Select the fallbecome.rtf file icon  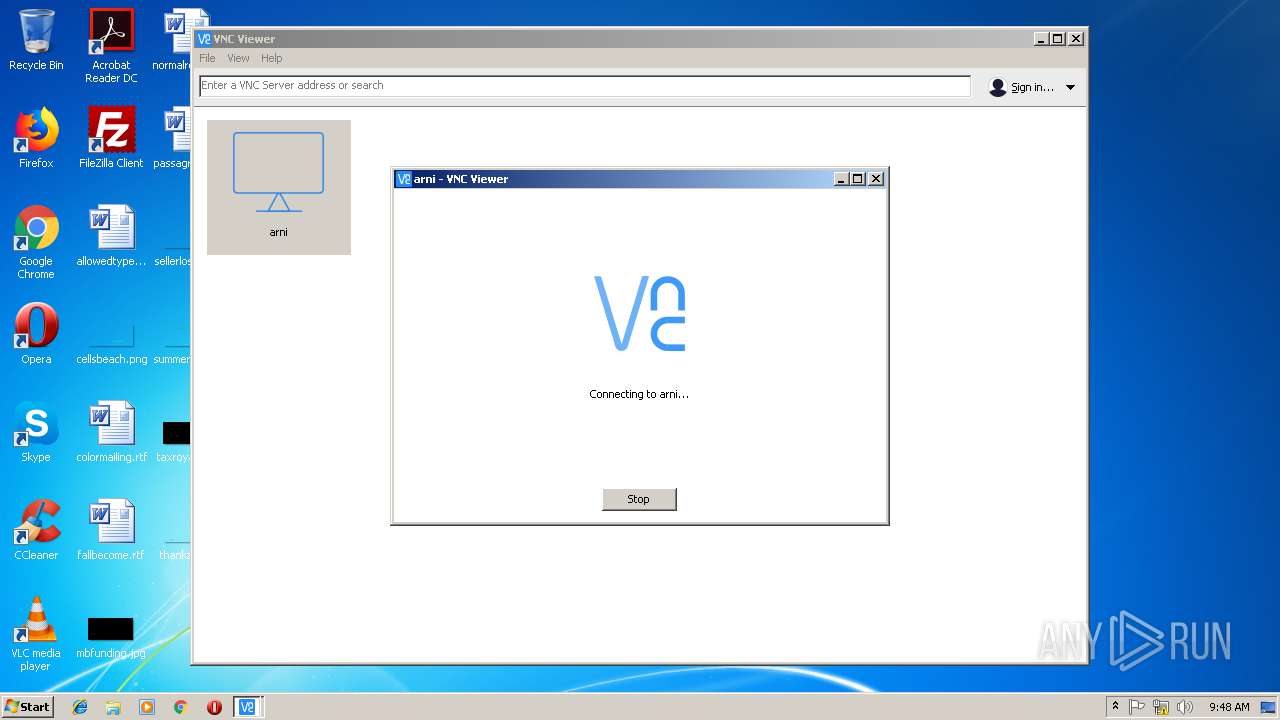tap(111, 530)
